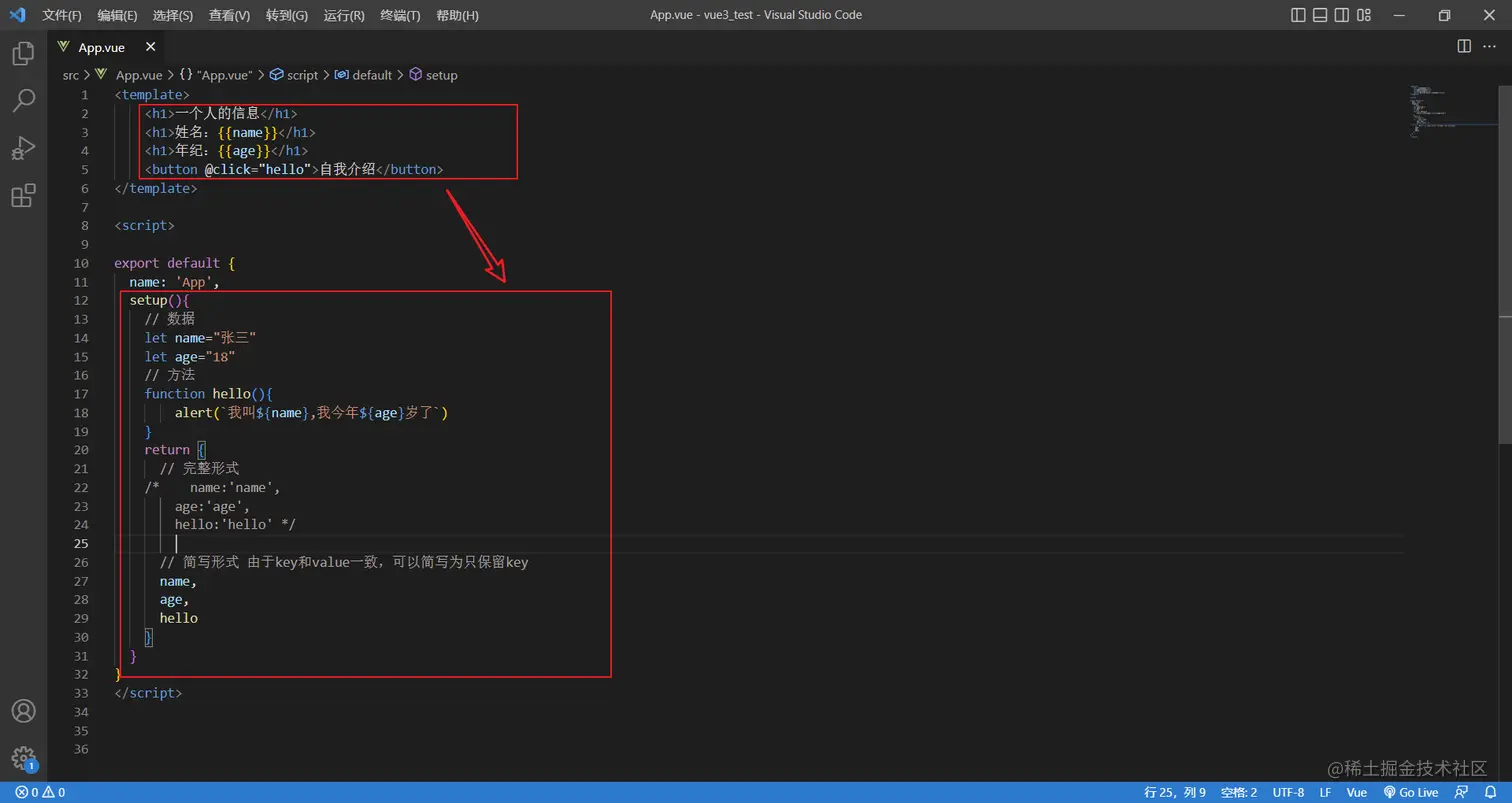Open the Explorer view in activity bar
This screenshot has height=803, width=1512.
tap(23, 53)
